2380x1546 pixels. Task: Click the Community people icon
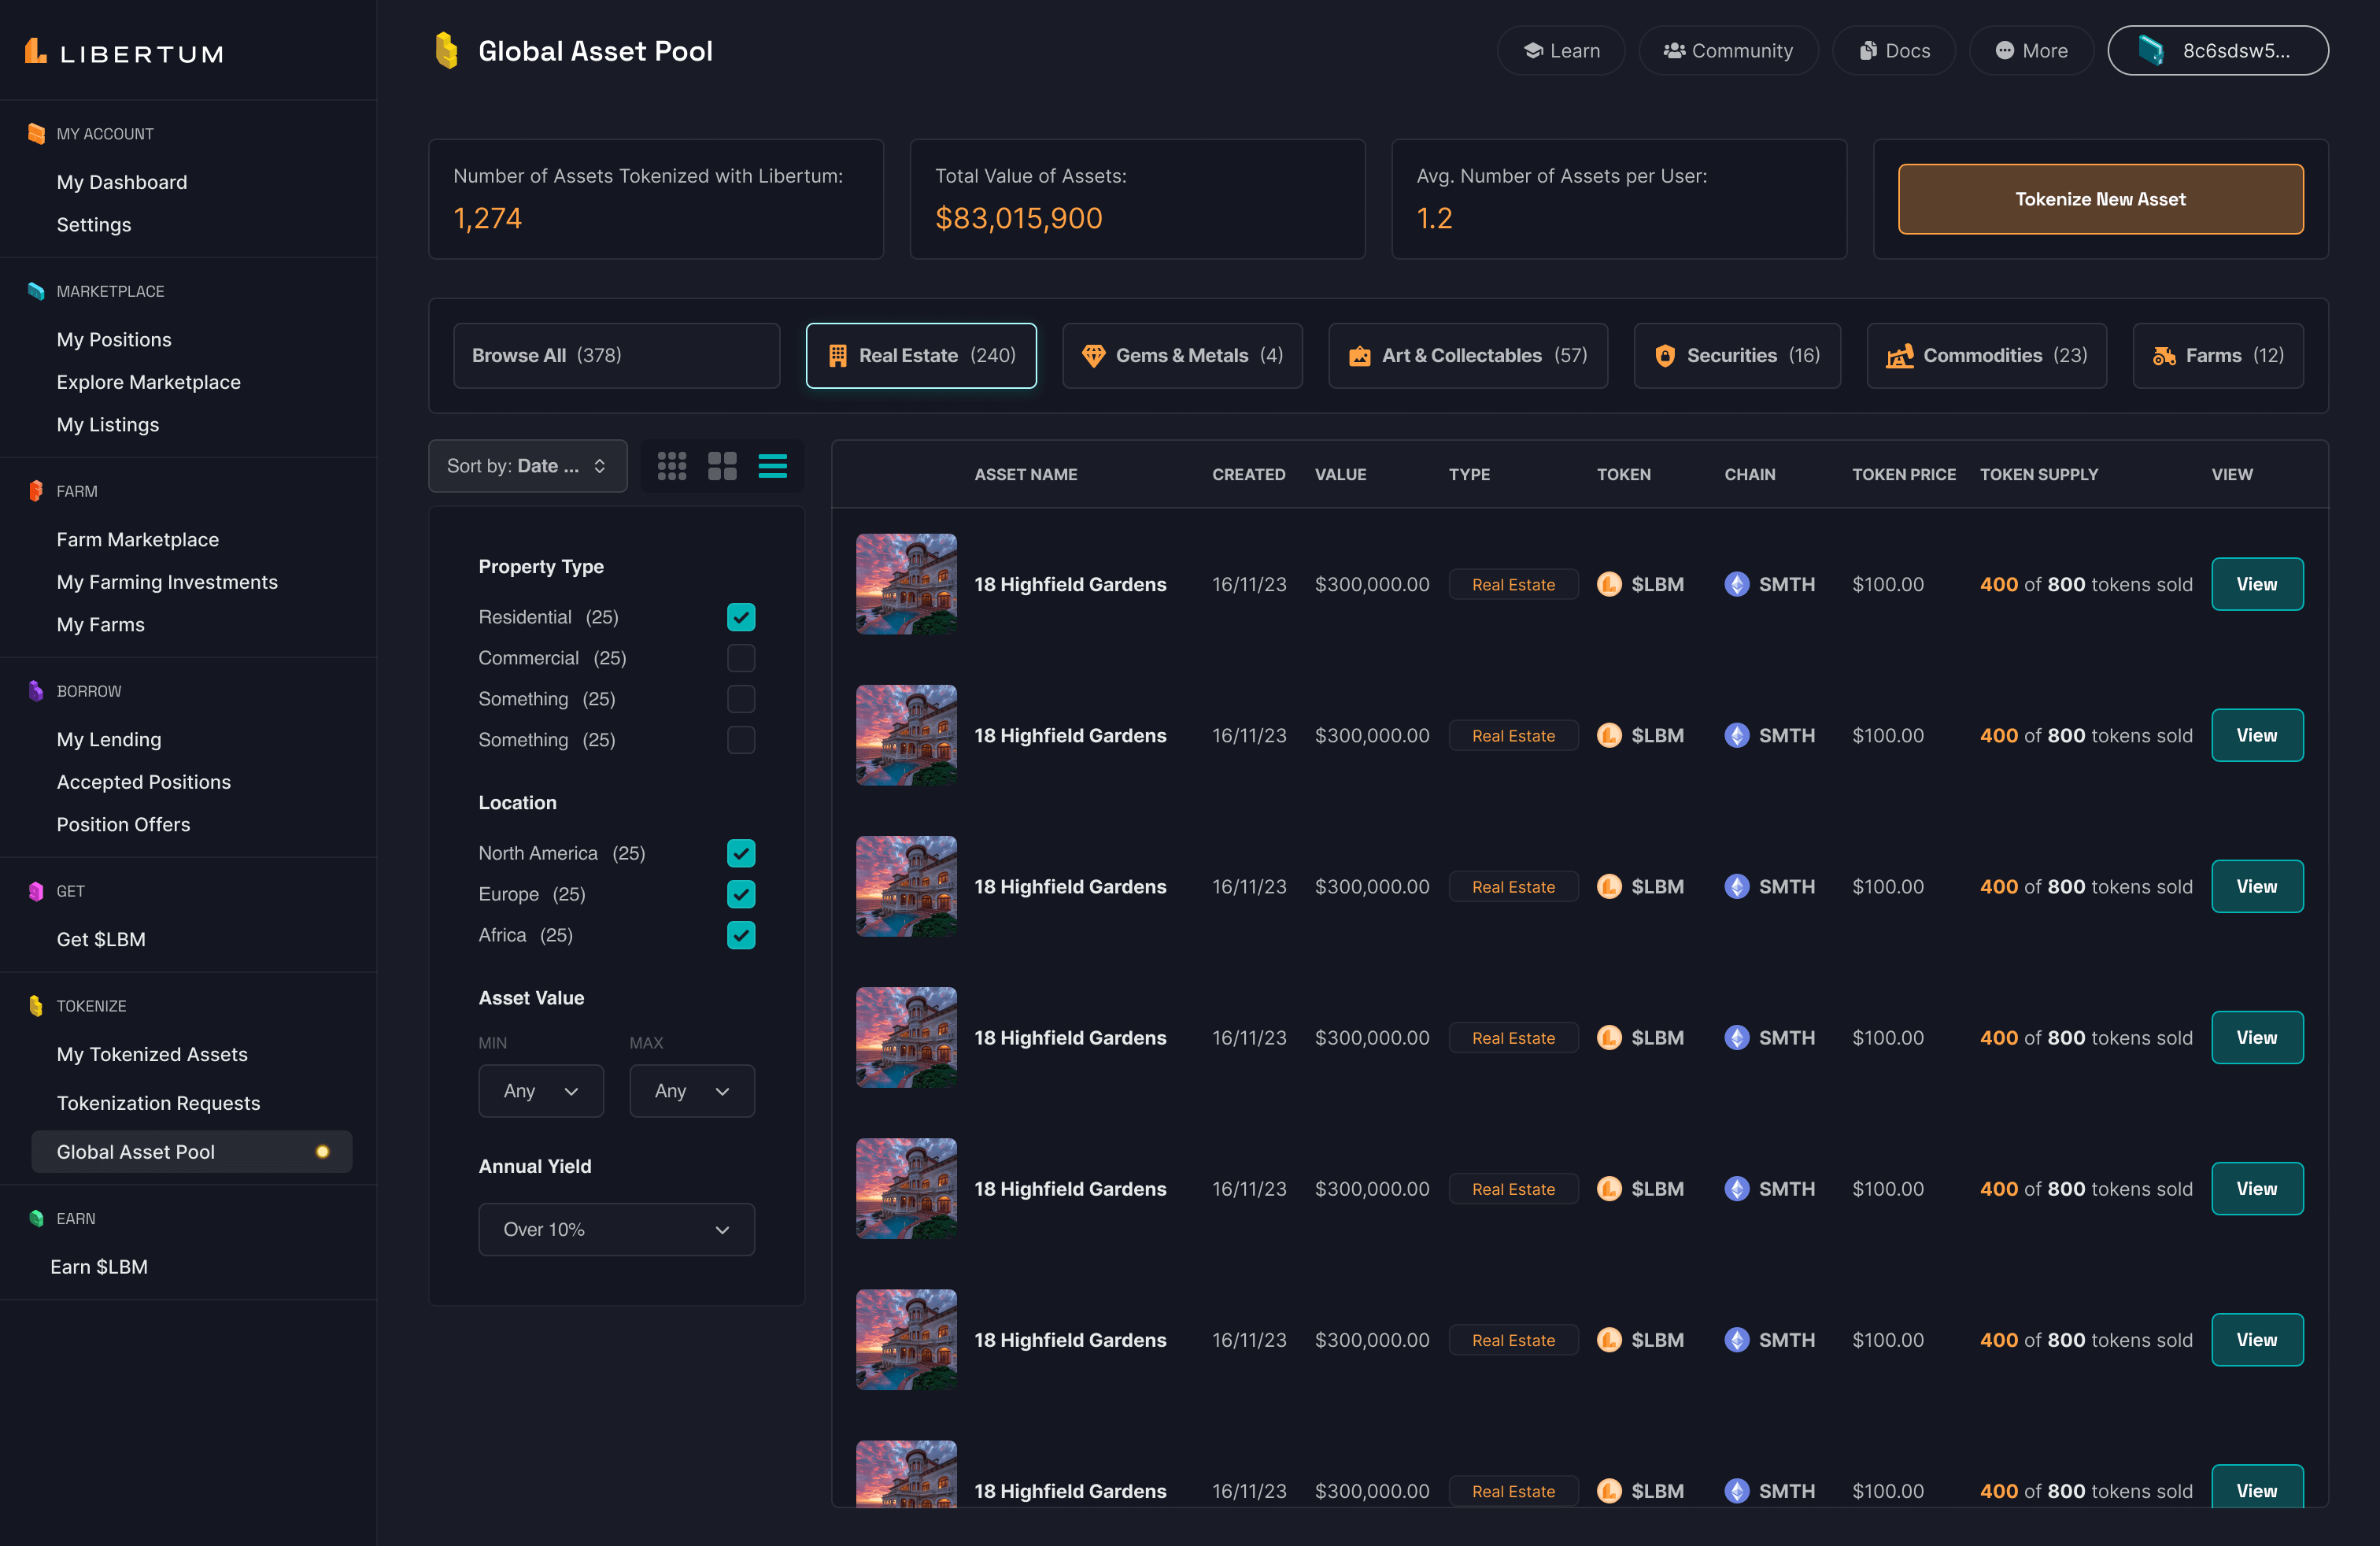click(1674, 51)
